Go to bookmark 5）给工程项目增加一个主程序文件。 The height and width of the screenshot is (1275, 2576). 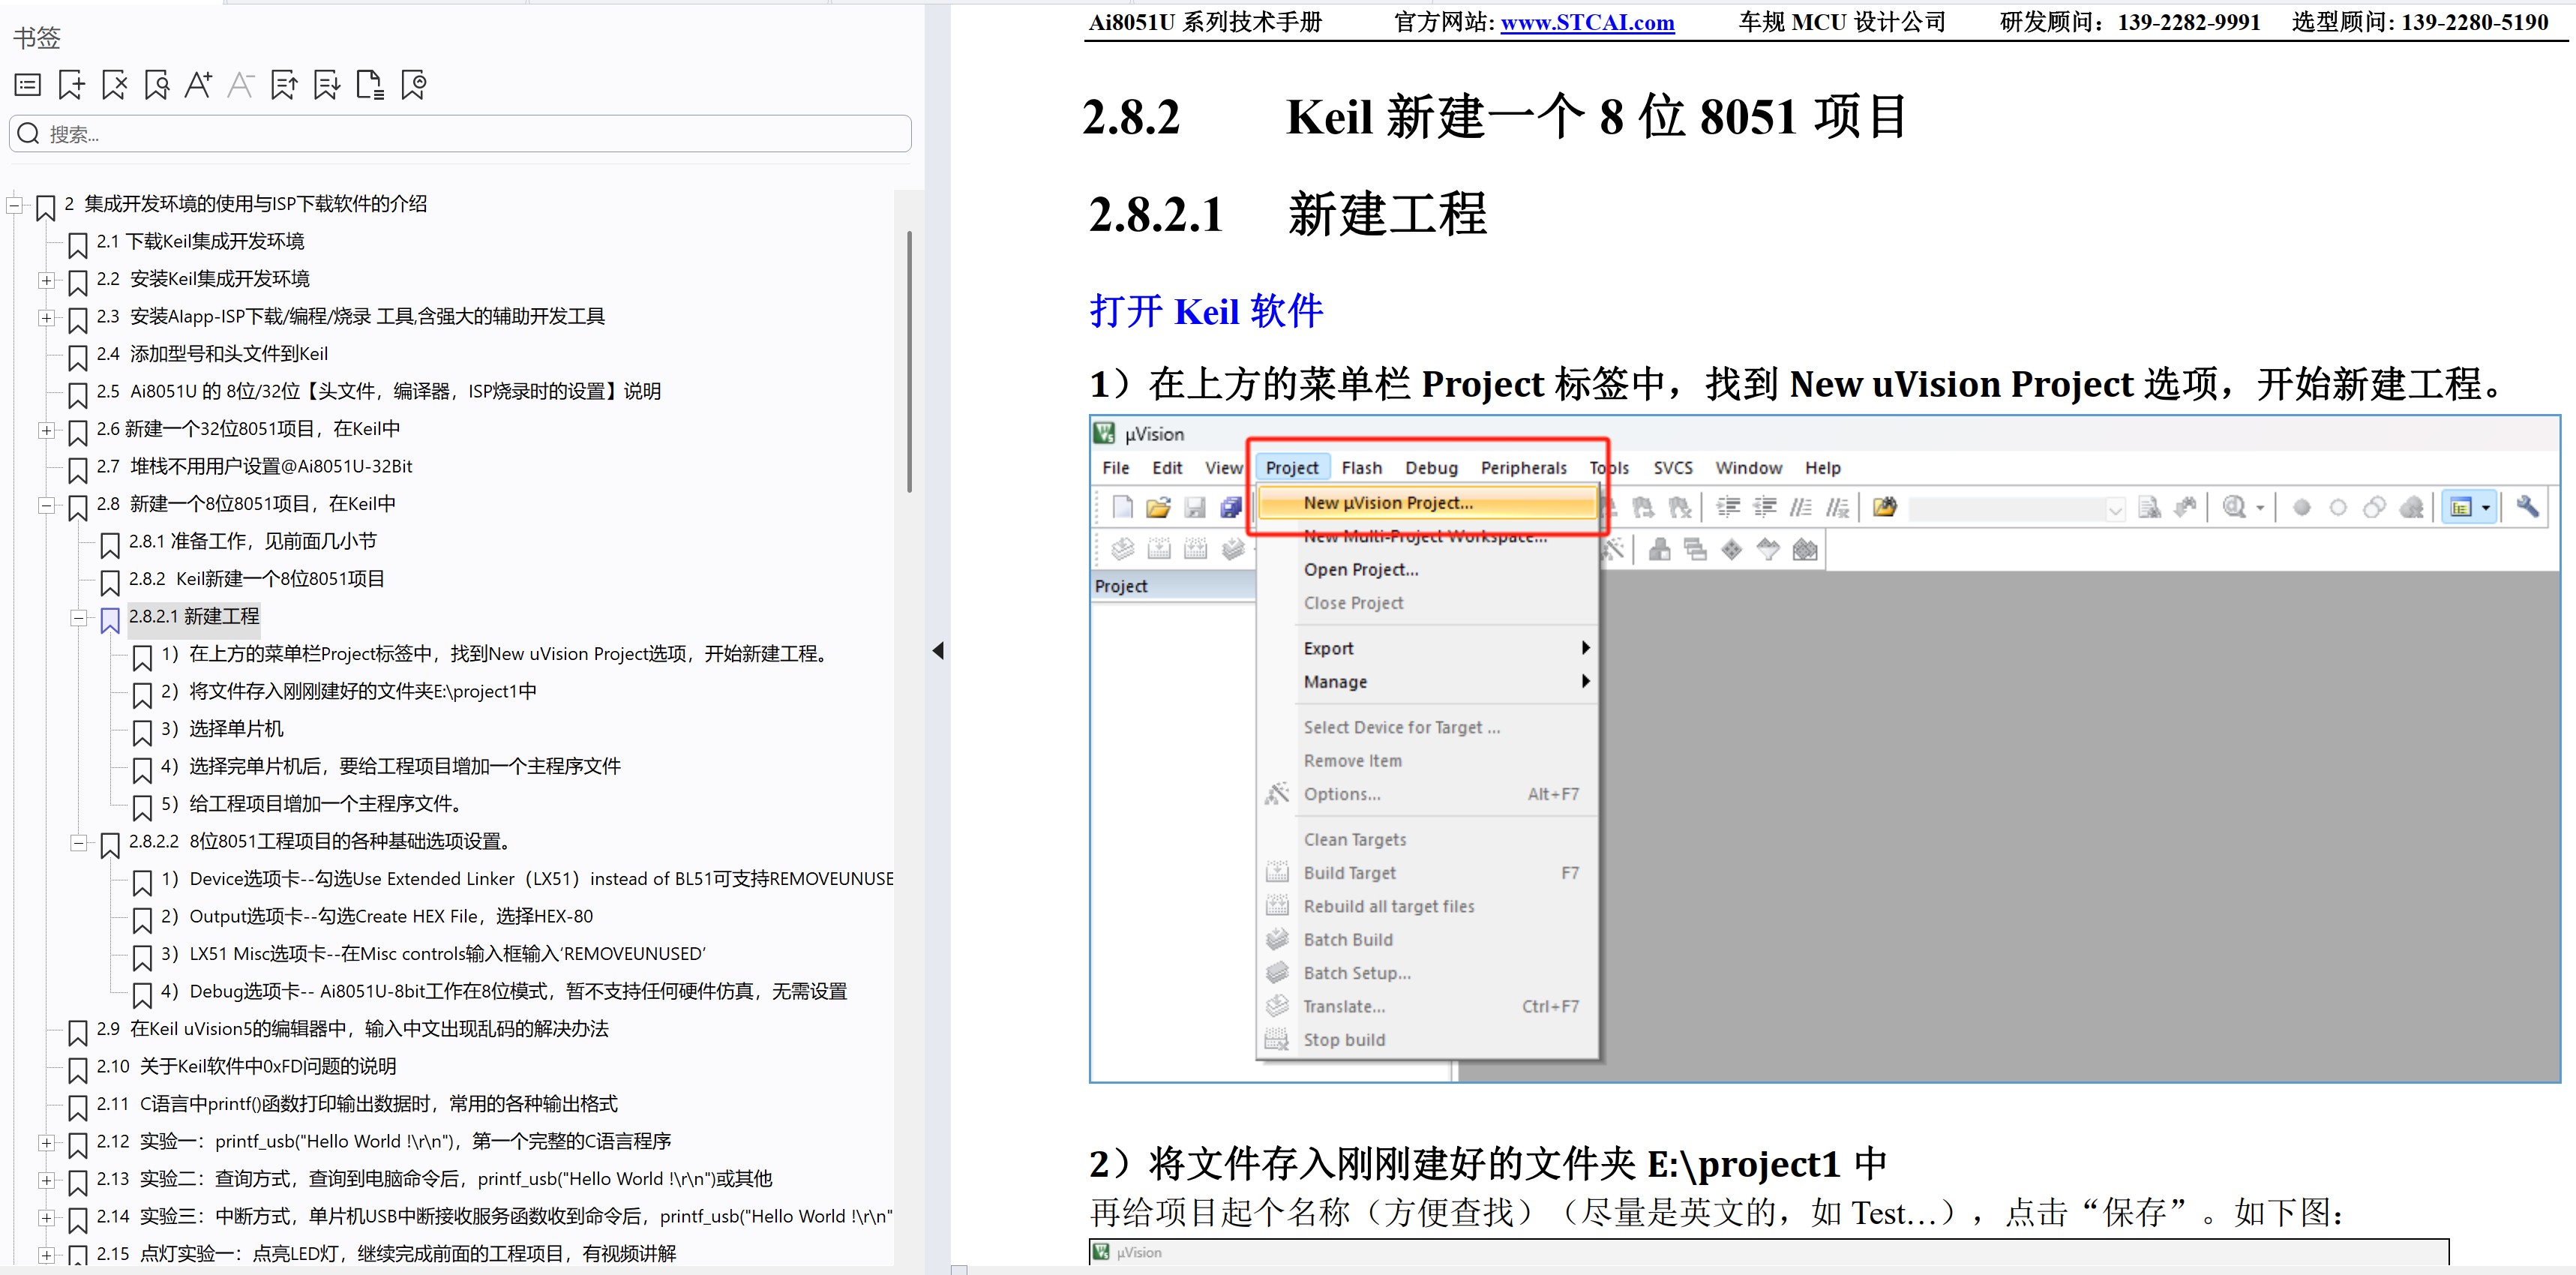pyautogui.click(x=311, y=804)
